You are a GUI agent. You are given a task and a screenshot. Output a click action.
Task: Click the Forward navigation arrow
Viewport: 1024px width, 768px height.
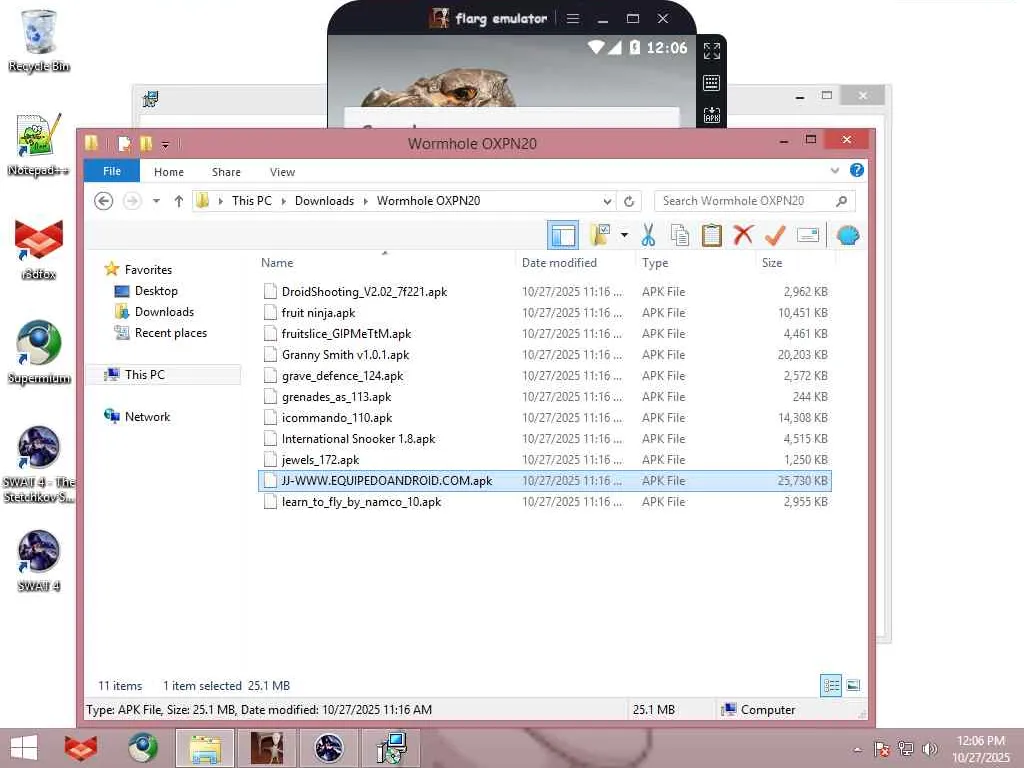pyautogui.click(x=132, y=200)
